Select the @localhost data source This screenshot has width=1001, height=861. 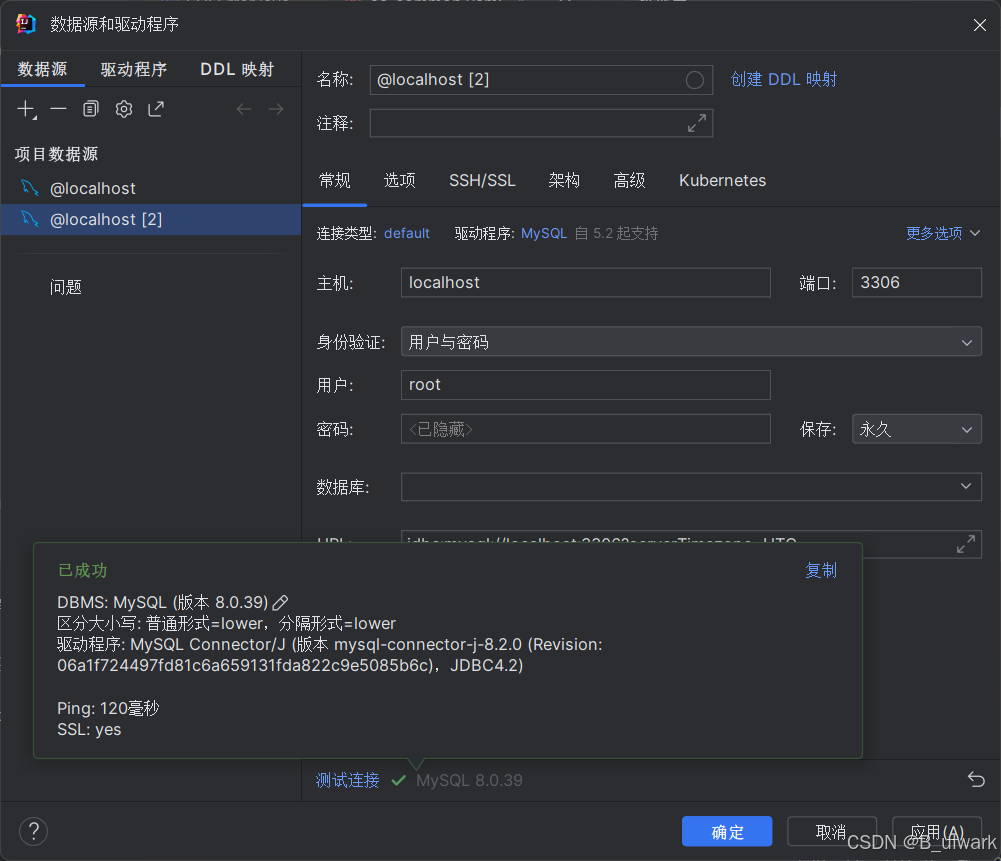(92, 188)
